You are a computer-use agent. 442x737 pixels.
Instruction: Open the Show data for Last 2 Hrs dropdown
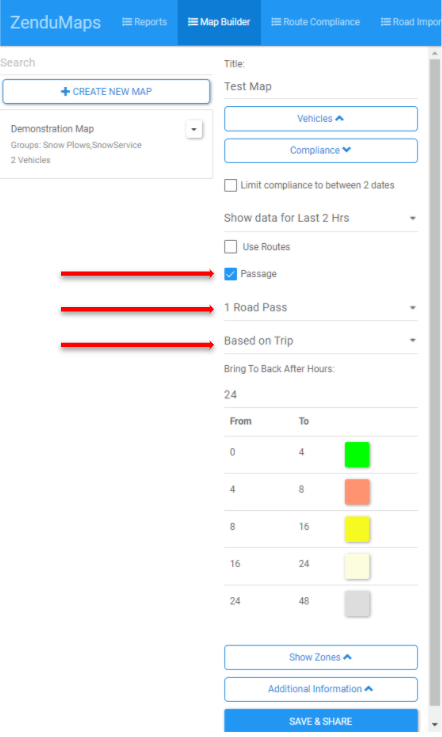(321, 218)
